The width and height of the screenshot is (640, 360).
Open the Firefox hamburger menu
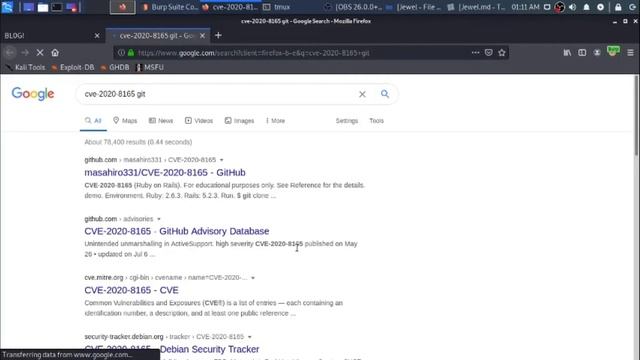pos(631,53)
